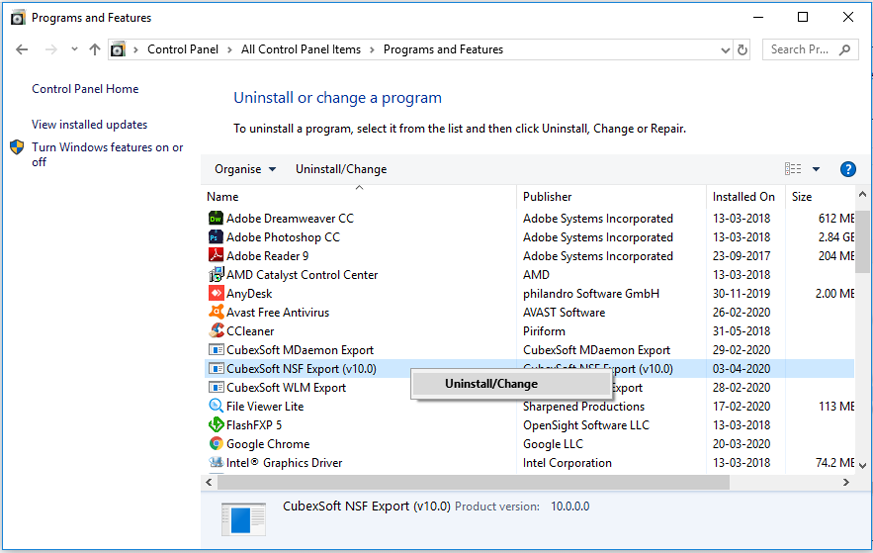Expand the chevron after Control Panel breadcrumb
The height and width of the screenshot is (553, 873).
click(229, 50)
